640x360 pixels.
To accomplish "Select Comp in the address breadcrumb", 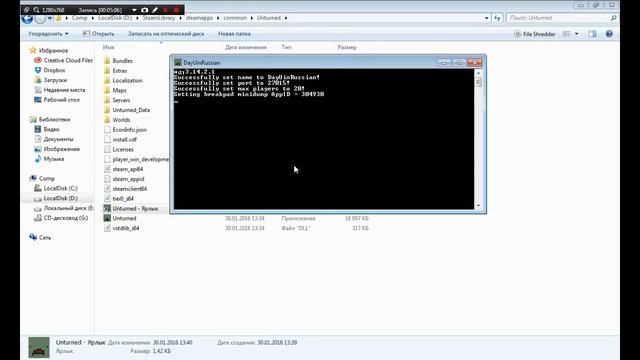I will click(x=80, y=18).
